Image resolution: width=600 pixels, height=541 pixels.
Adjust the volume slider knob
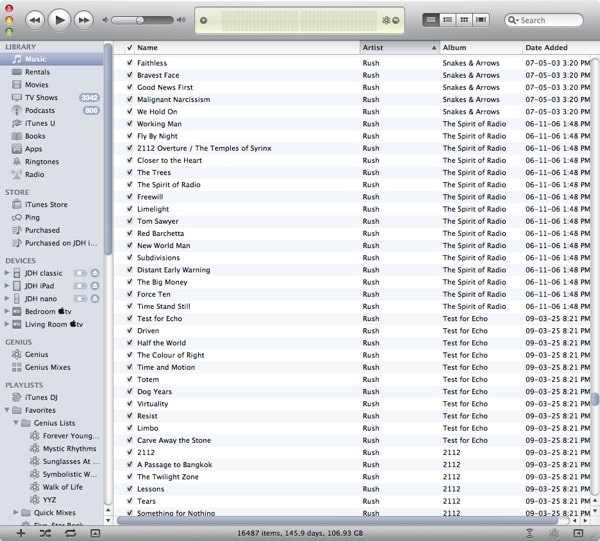(140, 20)
